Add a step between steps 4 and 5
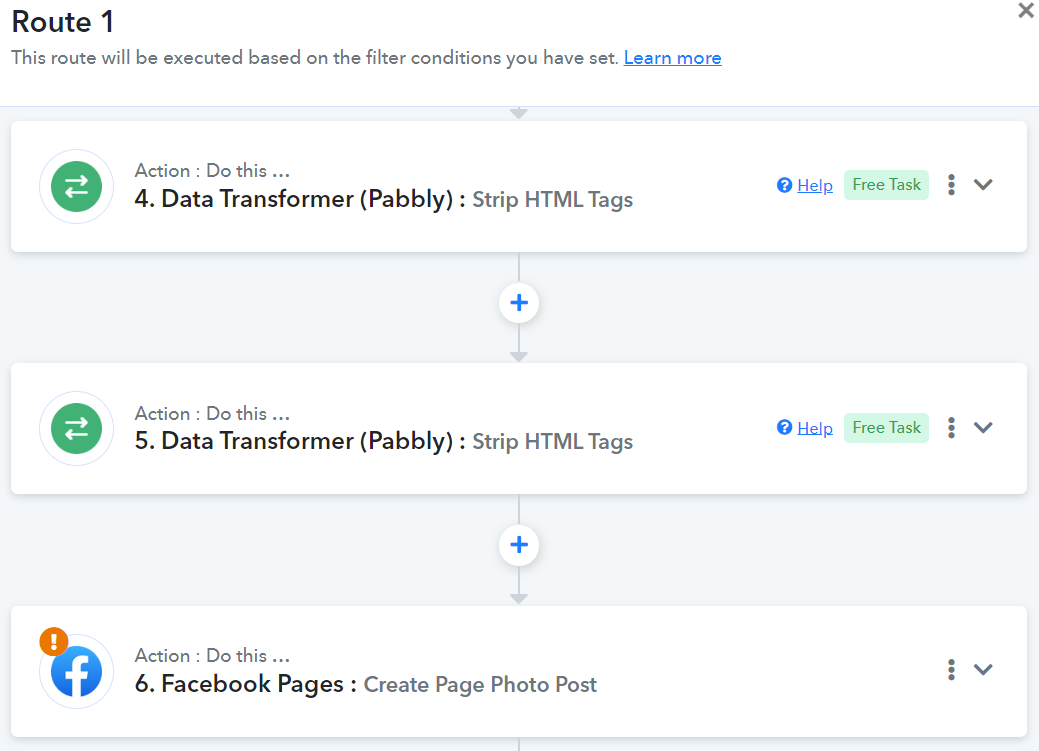This screenshot has width=1039, height=751. pyautogui.click(x=519, y=303)
